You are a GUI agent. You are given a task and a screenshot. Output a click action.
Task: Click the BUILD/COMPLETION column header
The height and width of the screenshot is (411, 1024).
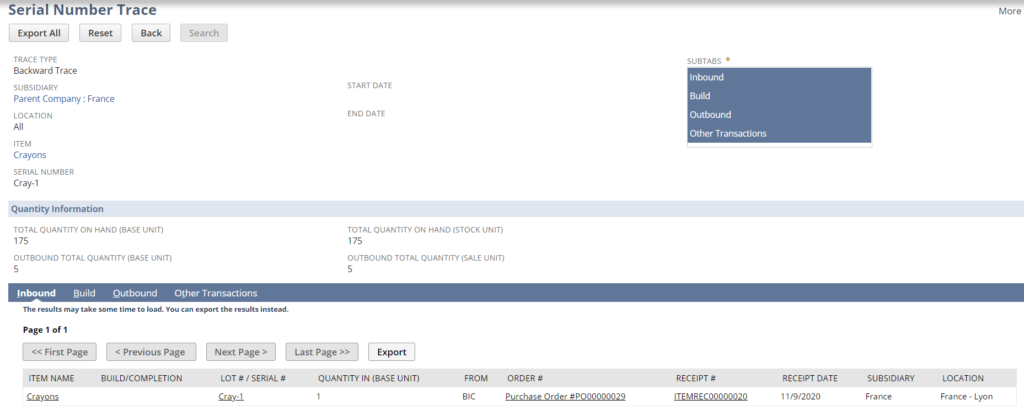point(142,378)
